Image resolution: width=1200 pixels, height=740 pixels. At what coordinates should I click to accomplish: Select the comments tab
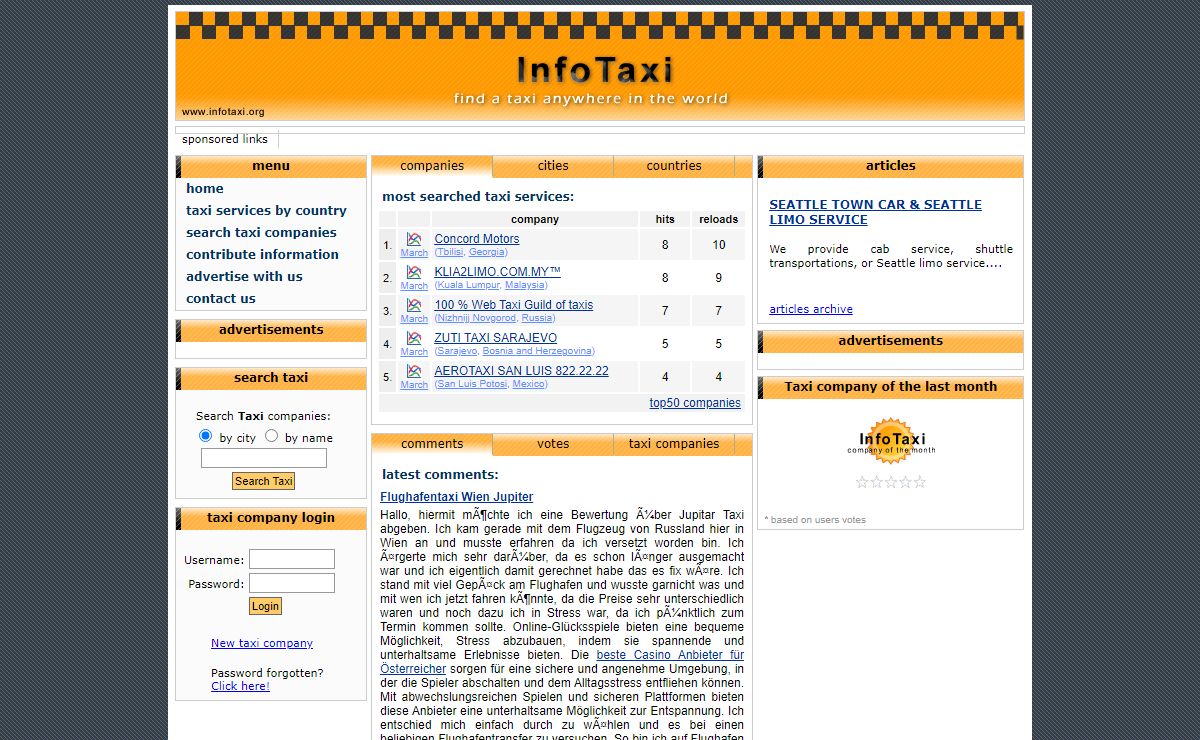[432, 444]
